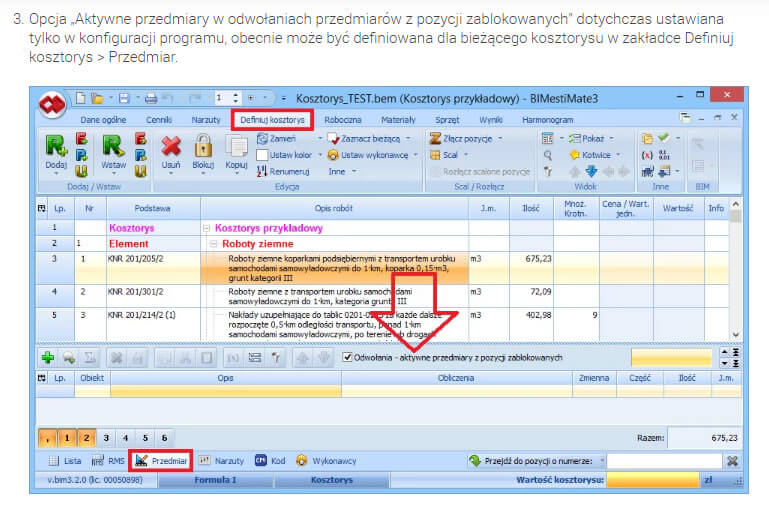This screenshot has height=513, width=769.
Task: Switch to the Harmonogram ribbon tab
Action: [547, 120]
